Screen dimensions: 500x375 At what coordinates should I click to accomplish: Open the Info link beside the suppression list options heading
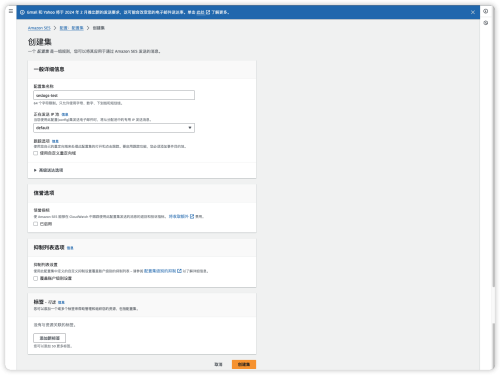[70, 248]
